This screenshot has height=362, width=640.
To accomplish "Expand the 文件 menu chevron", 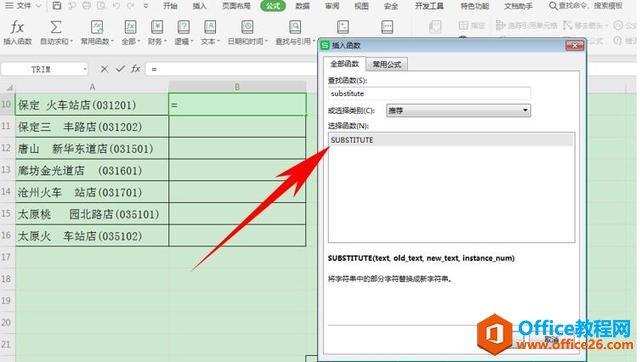I will [x=39, y=6].
